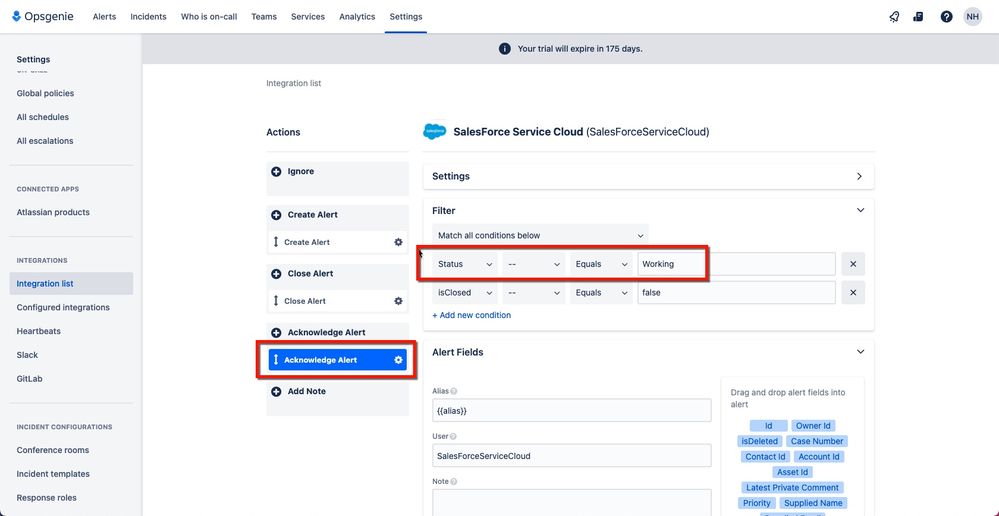
Task: Open Atlassian products in sidebar
Action: coord(53,212)
